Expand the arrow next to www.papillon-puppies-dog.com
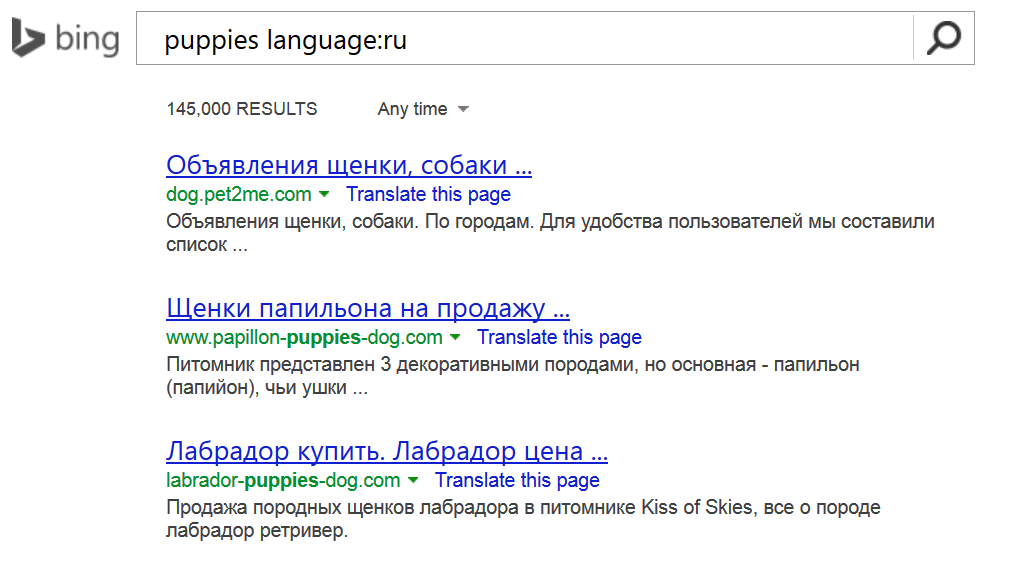 click(455, 337)
